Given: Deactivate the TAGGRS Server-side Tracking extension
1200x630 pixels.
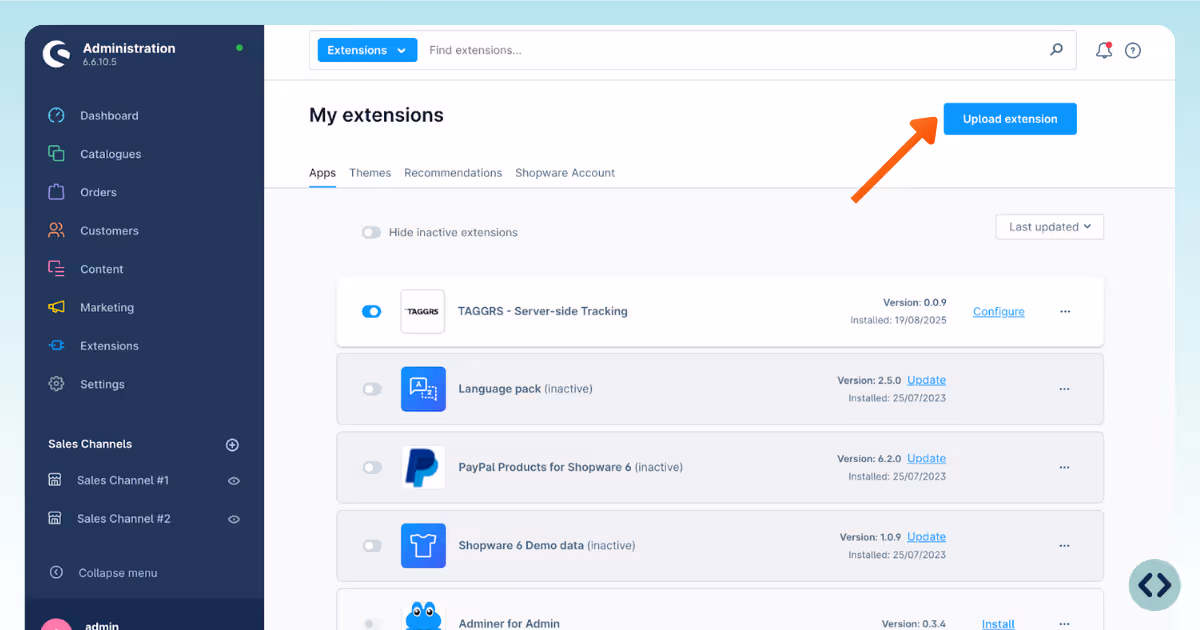Looking at the screenshot, I should 372,312.
